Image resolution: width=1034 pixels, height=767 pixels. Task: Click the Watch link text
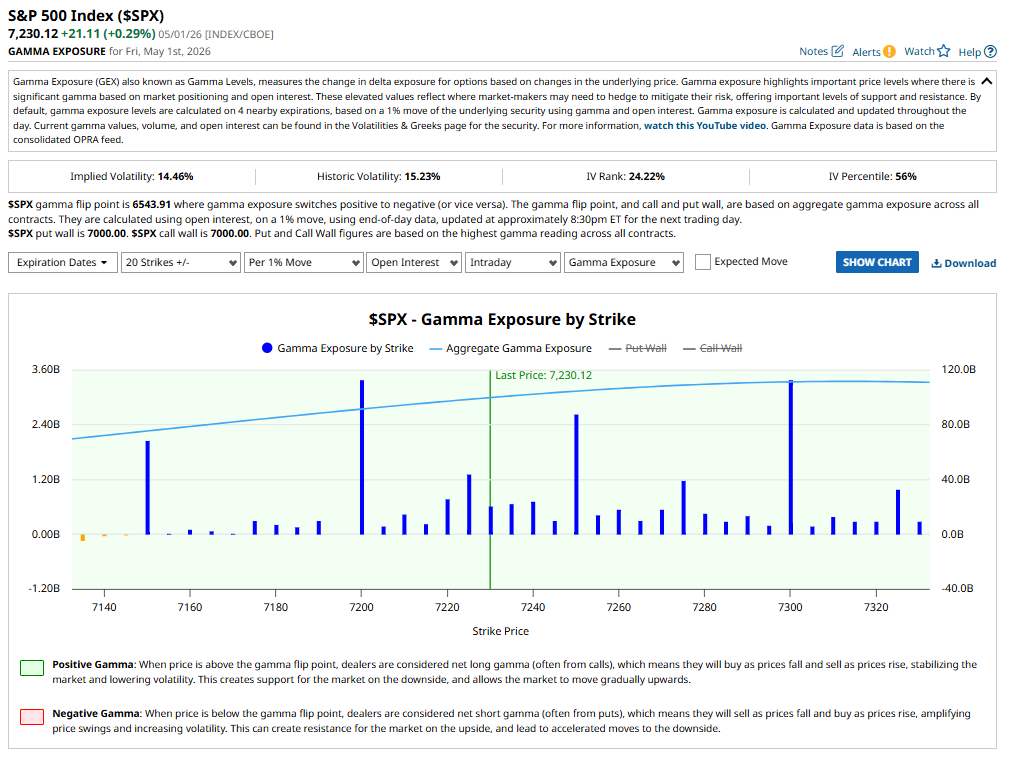coord(919,51)
